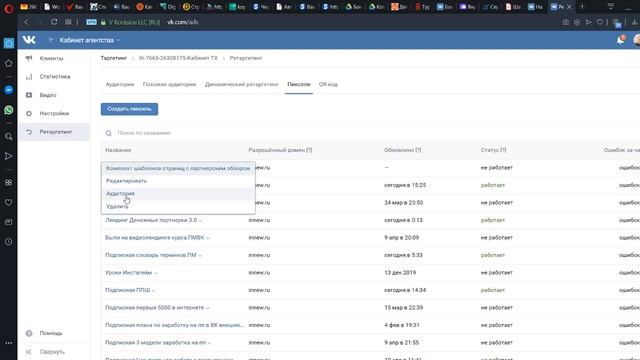
Task: Expand menu arrow for Подписная первые 5000 в интернете
Action: 208,309
